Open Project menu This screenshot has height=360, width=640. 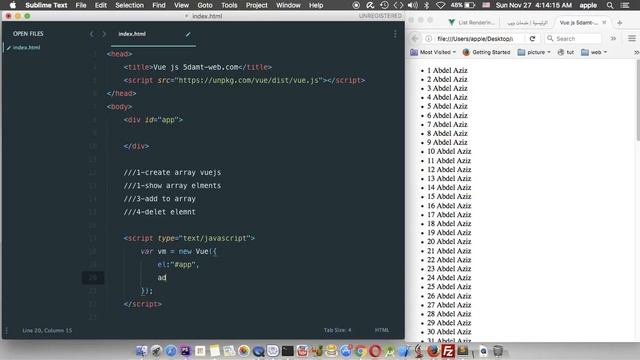click(256, 5)
